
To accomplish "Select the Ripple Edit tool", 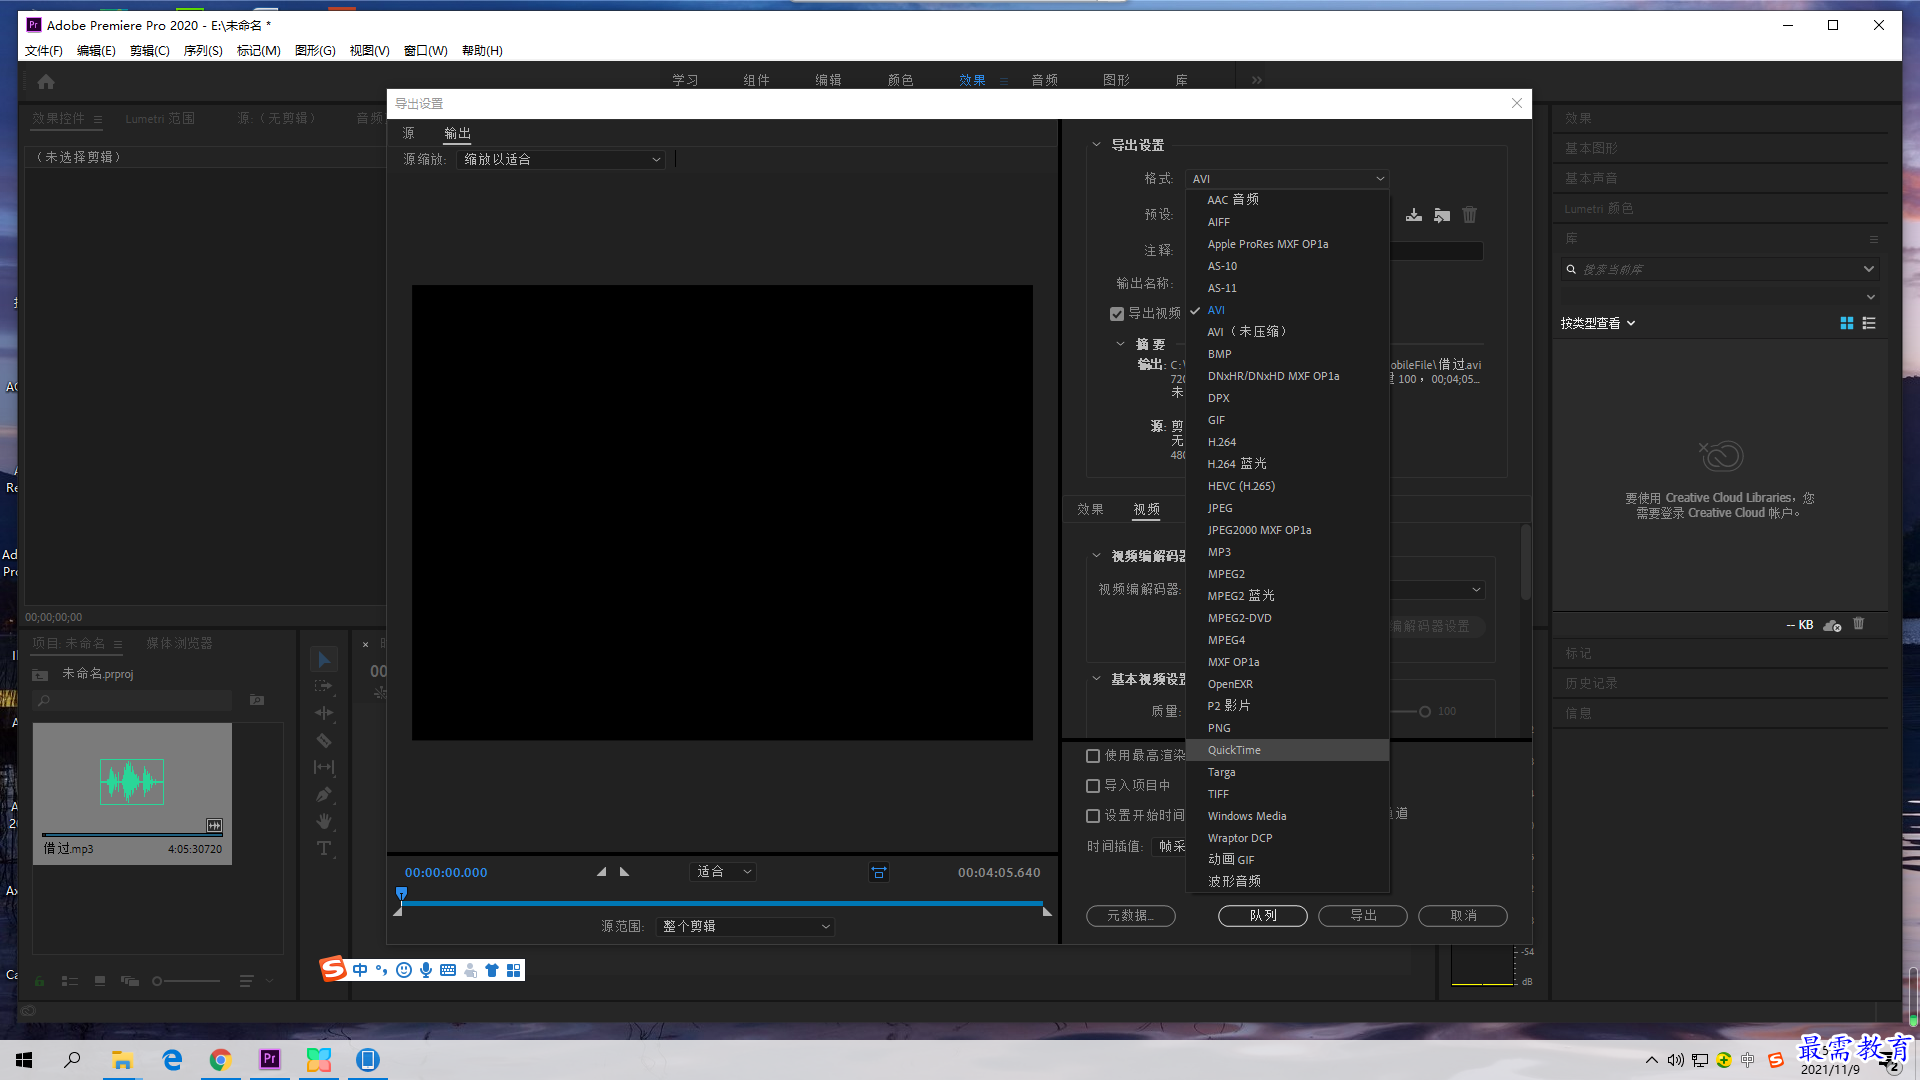I will tap(324, 713).
